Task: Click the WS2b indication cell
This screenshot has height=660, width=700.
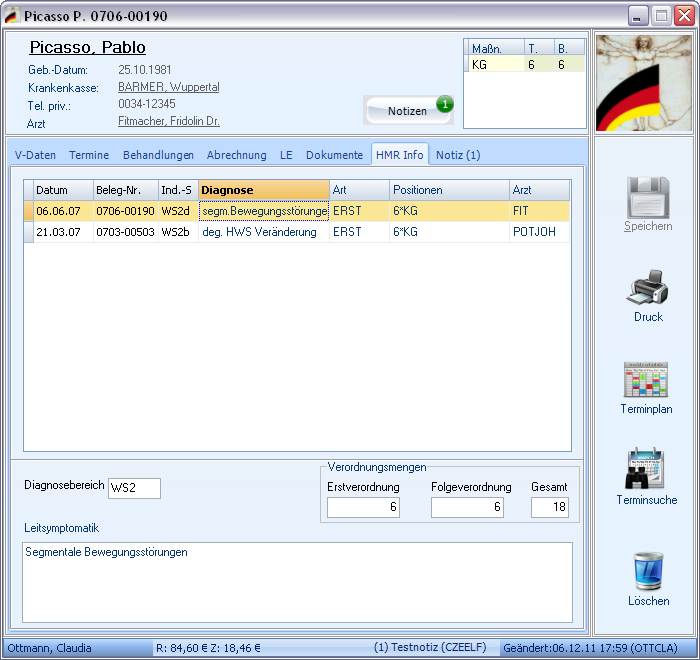Action: (179, 232)
